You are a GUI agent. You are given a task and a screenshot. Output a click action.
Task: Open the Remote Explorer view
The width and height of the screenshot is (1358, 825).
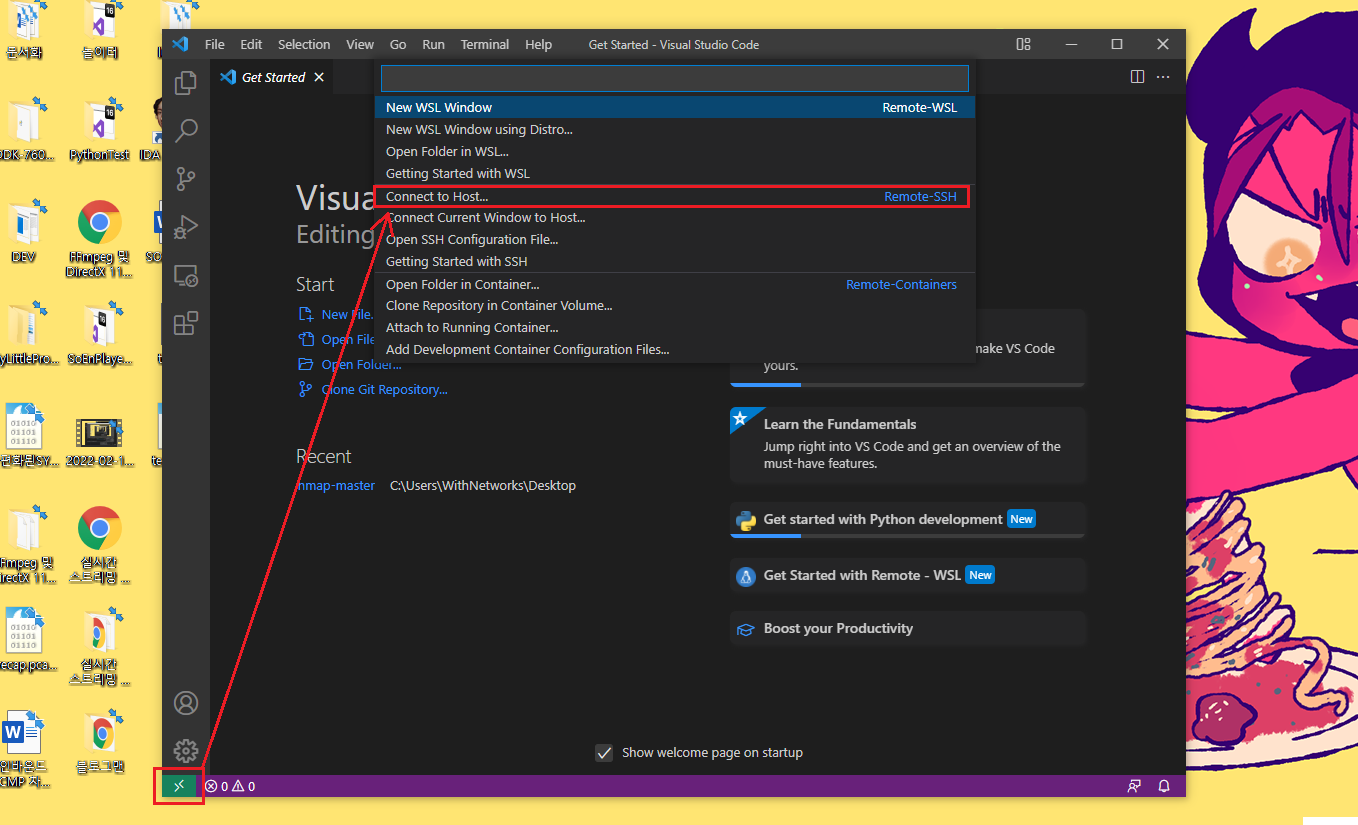point(186,275)
